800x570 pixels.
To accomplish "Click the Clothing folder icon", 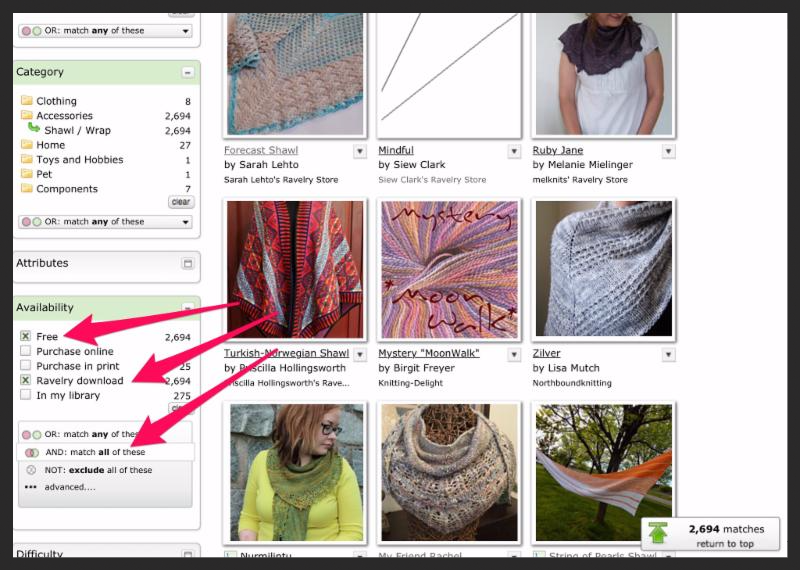I will (26, 101).
